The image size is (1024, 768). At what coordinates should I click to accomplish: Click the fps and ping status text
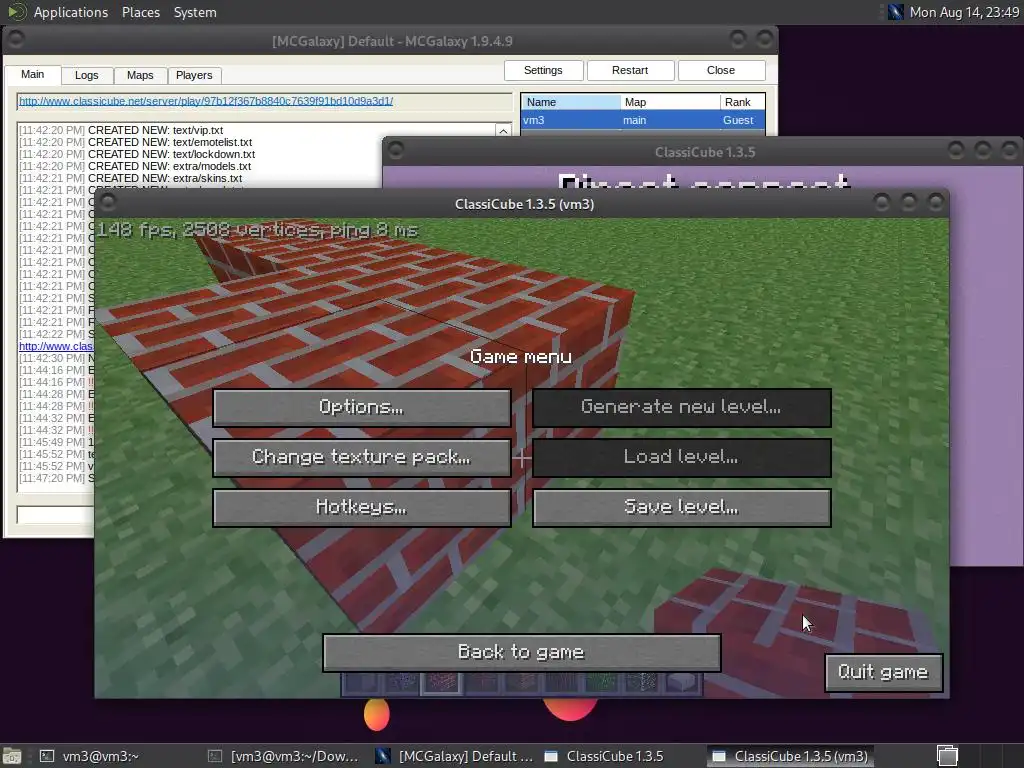[257, 230]
